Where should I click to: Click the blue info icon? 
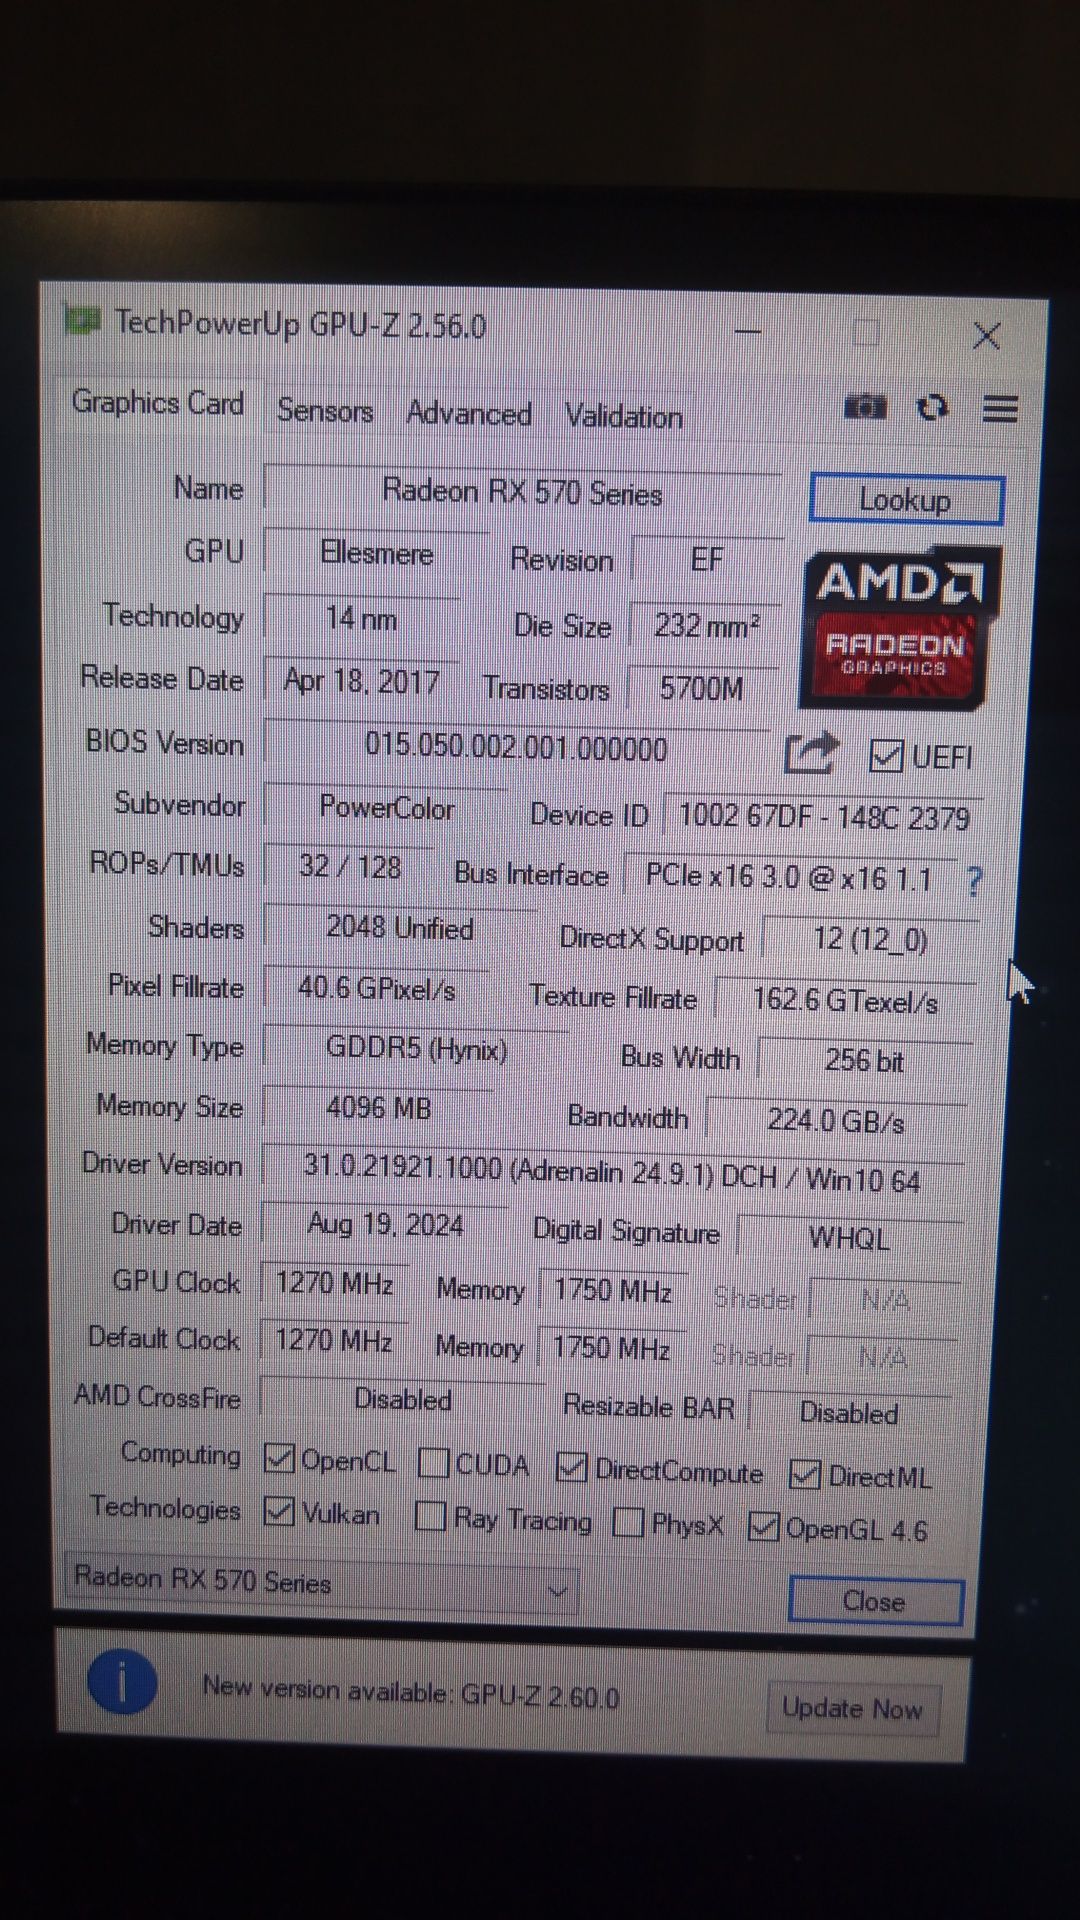[122, 1682]
